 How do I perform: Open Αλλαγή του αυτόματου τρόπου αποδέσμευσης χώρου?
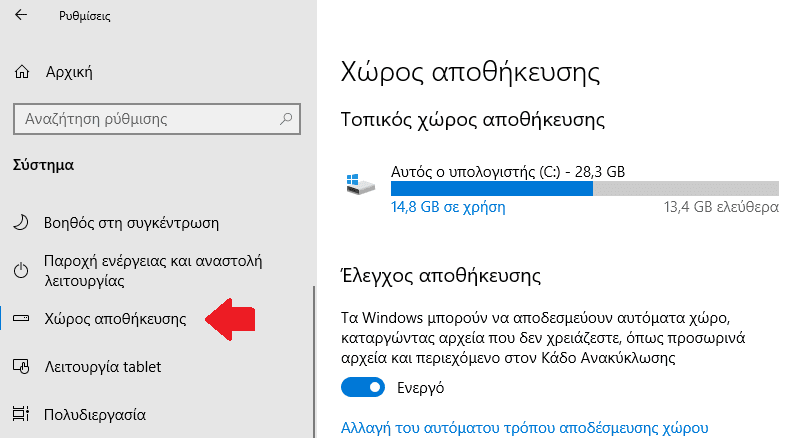tap(524, 428)
